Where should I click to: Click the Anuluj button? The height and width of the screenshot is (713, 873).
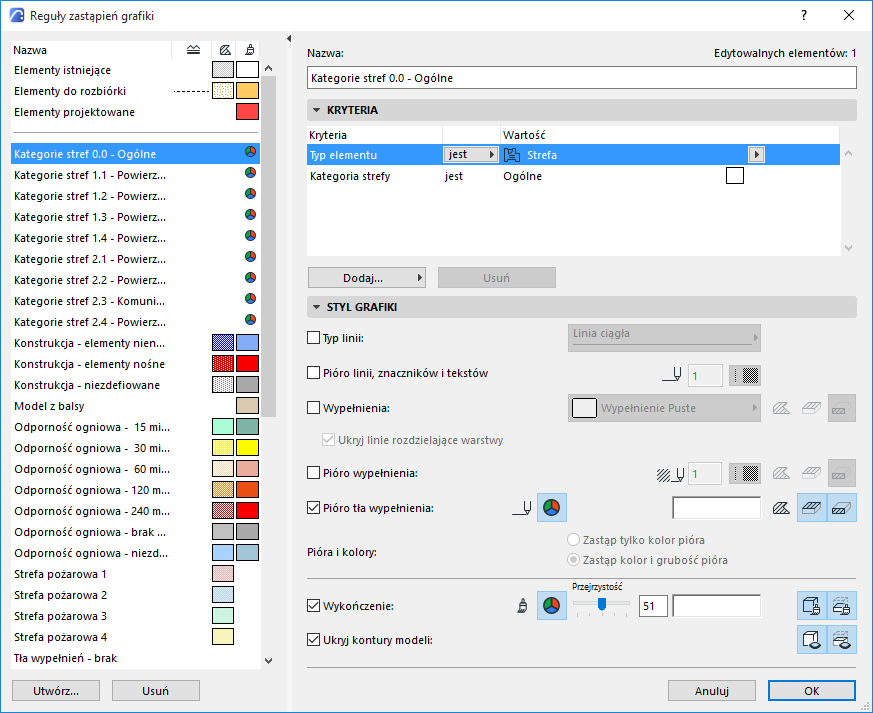(x=712, y=691)
